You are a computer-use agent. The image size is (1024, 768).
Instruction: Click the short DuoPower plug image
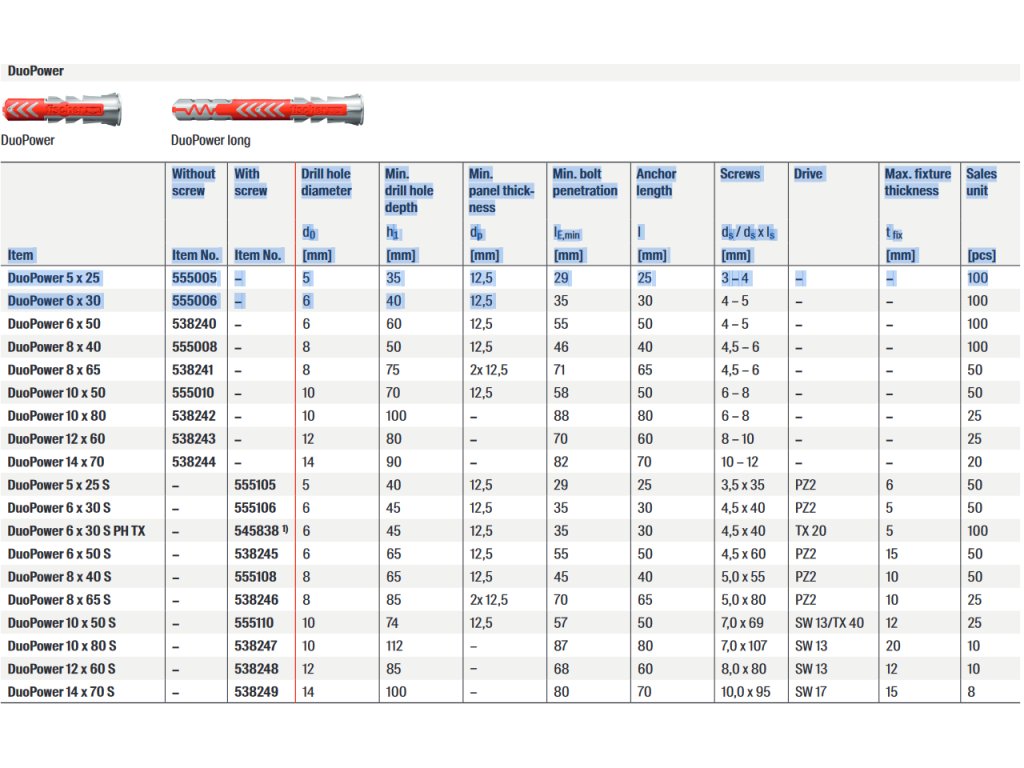pos(62,108)
